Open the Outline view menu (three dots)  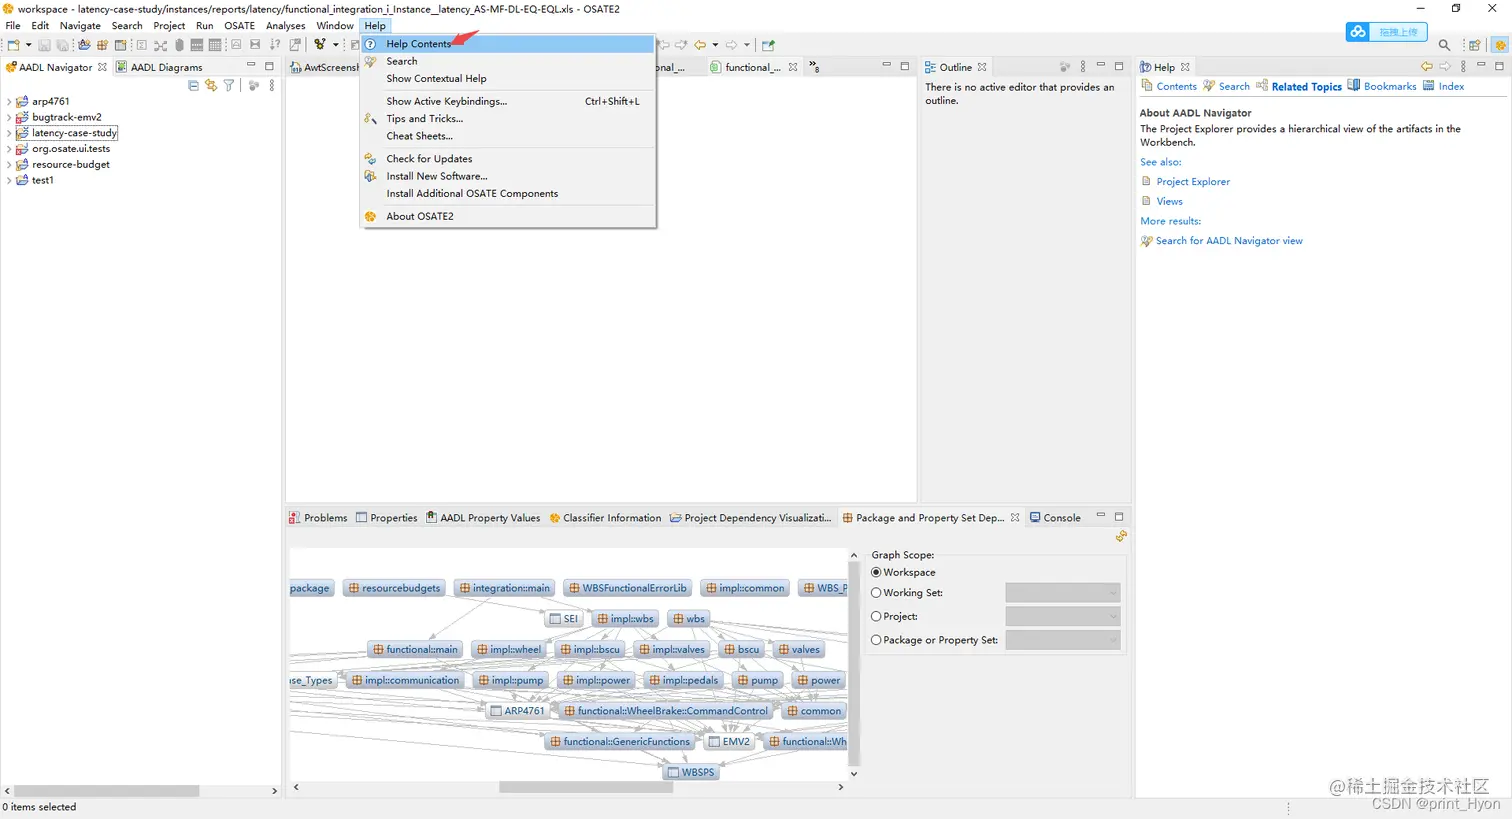tap(1082, 67)
